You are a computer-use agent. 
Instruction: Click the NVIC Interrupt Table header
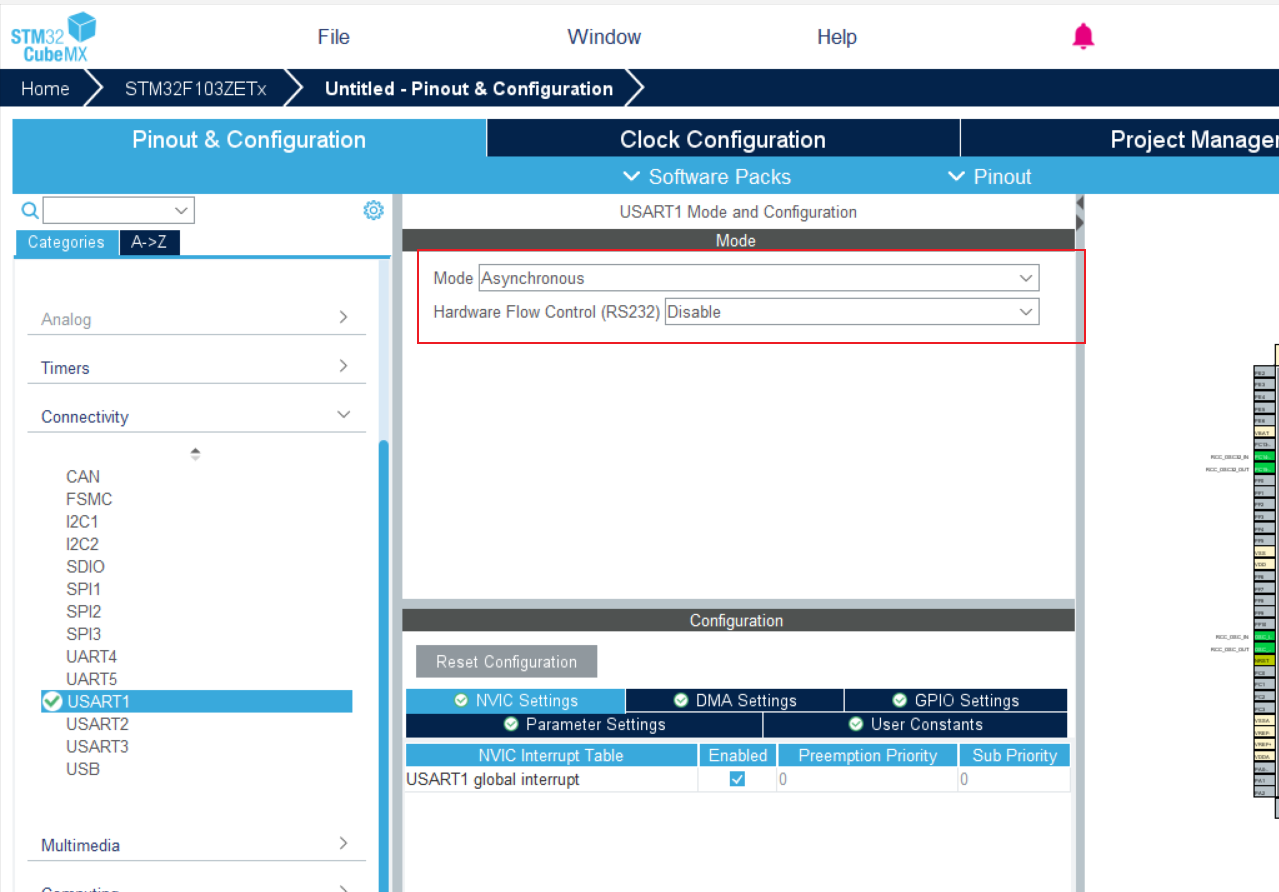[551, 755]
